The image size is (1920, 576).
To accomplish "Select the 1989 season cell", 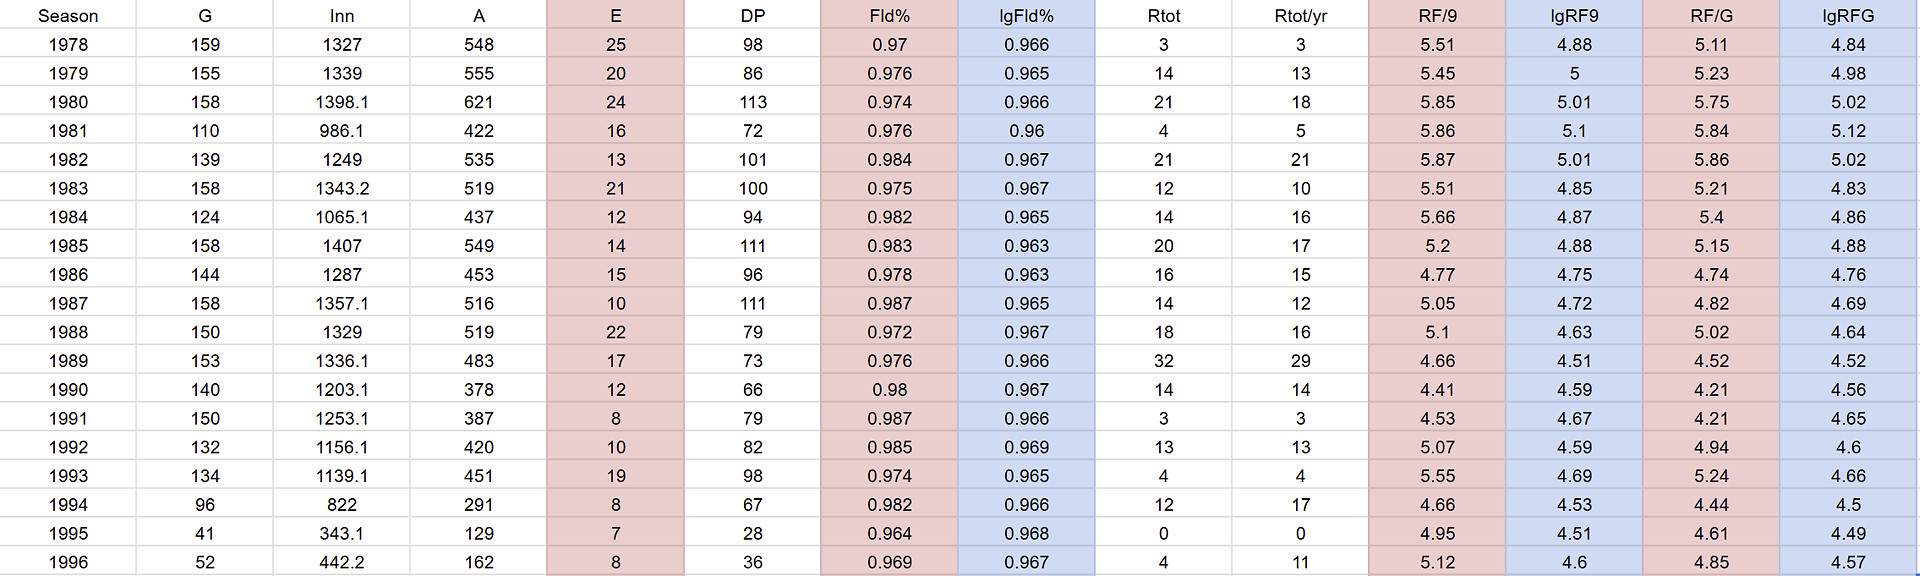I will point(68,361).
